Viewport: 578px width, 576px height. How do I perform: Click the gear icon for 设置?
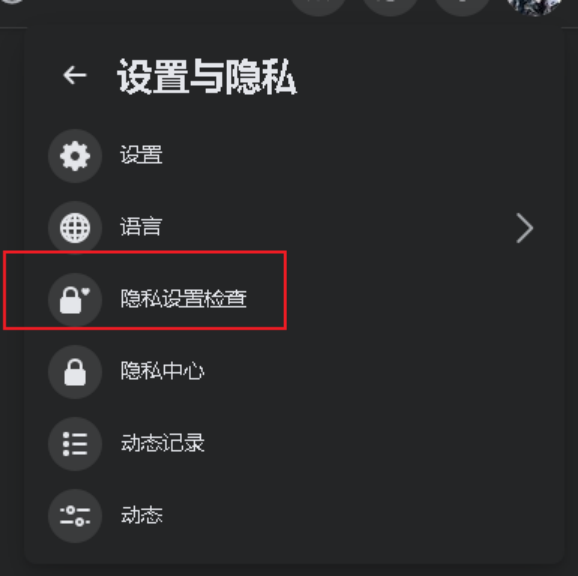75,156
